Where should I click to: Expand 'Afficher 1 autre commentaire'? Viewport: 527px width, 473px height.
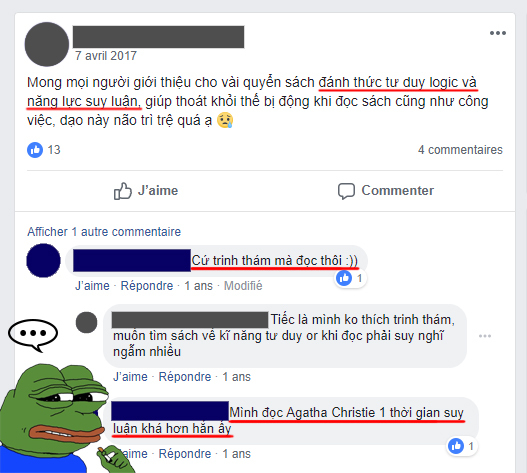pyautogui.click(x=104, y=232)
